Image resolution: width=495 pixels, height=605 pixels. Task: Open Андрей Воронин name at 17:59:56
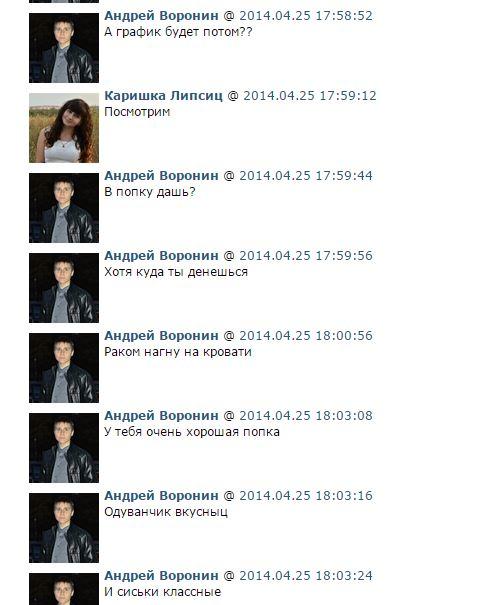click(x=161, y=255)
